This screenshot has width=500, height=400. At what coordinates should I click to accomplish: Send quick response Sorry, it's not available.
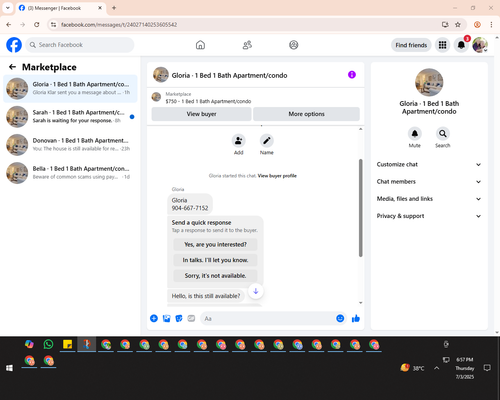tap(215, 276)
